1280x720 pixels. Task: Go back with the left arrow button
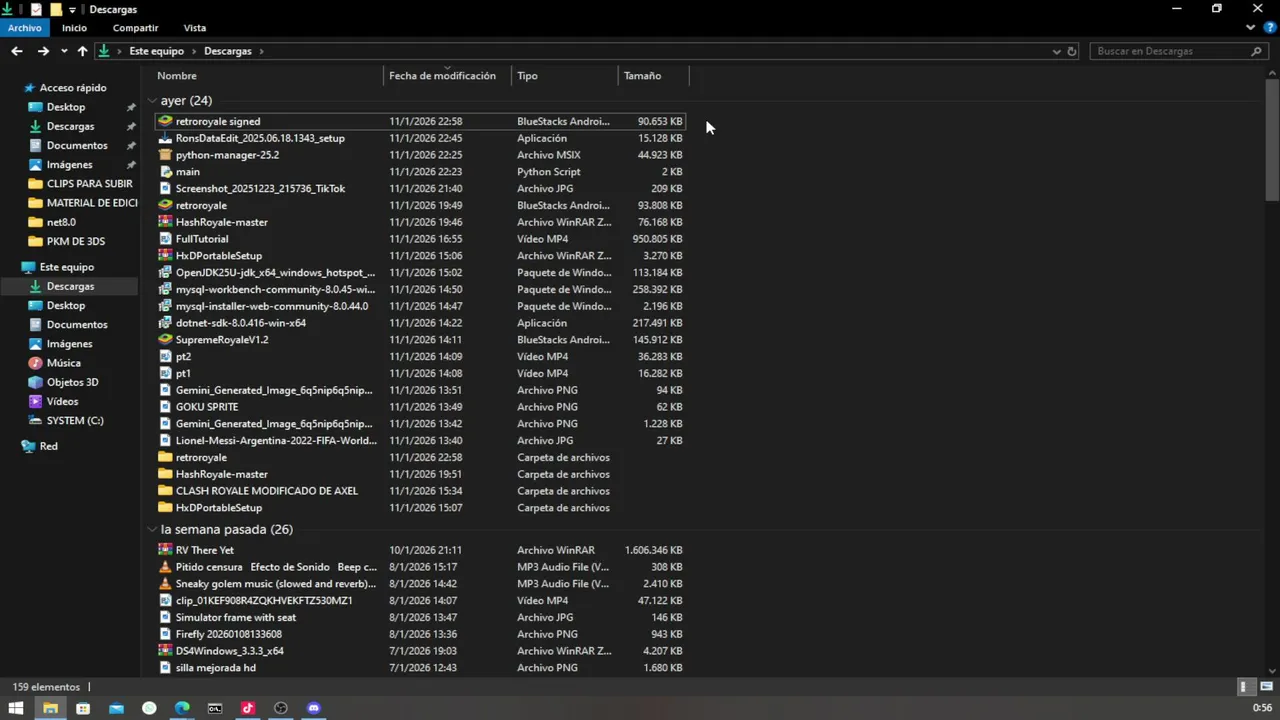tap(17, 51)
